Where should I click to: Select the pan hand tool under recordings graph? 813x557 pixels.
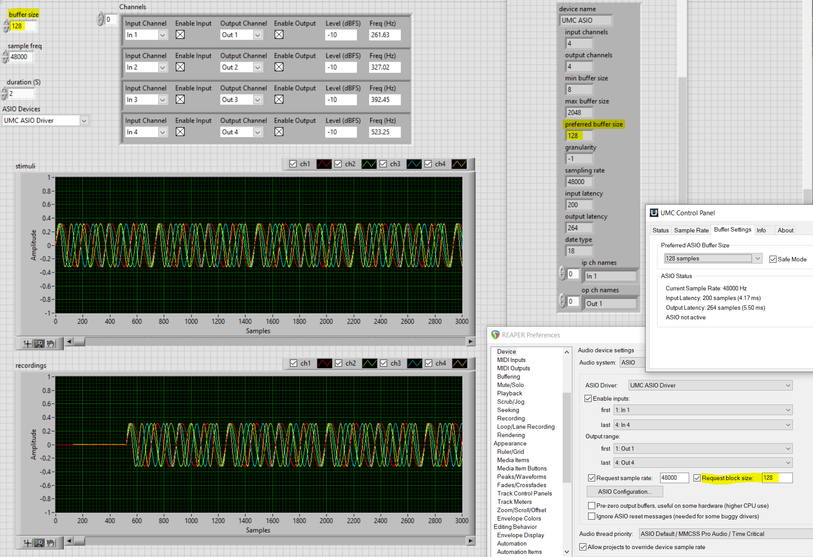50,542
